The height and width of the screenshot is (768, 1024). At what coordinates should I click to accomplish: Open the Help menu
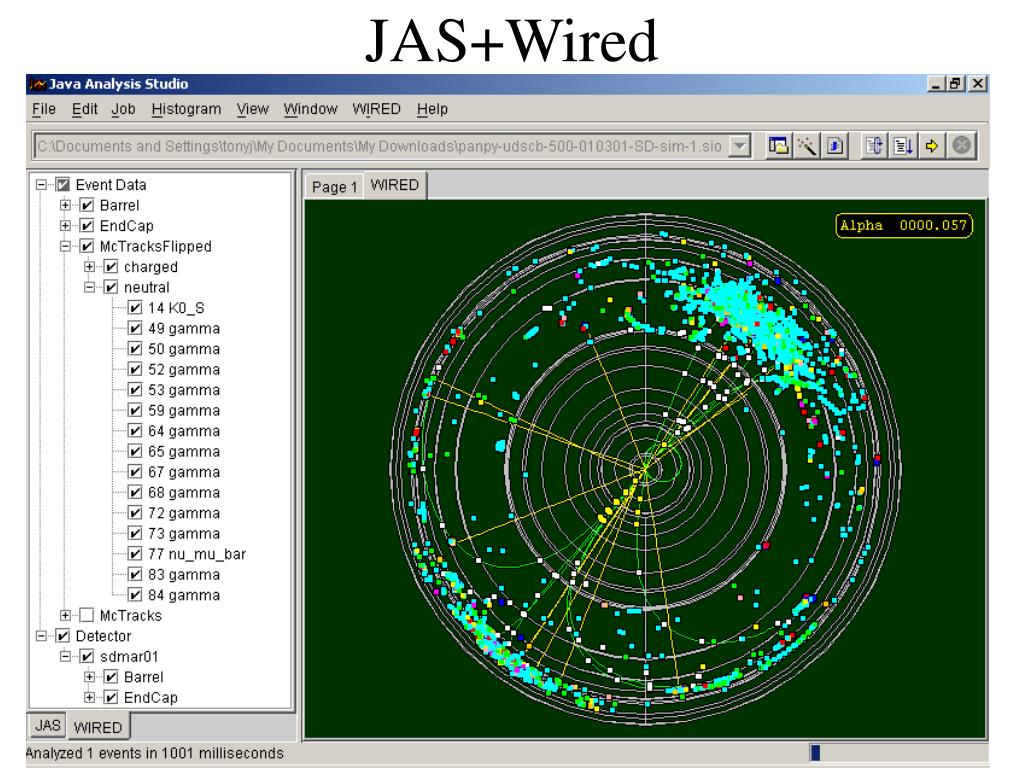(432, 109)
